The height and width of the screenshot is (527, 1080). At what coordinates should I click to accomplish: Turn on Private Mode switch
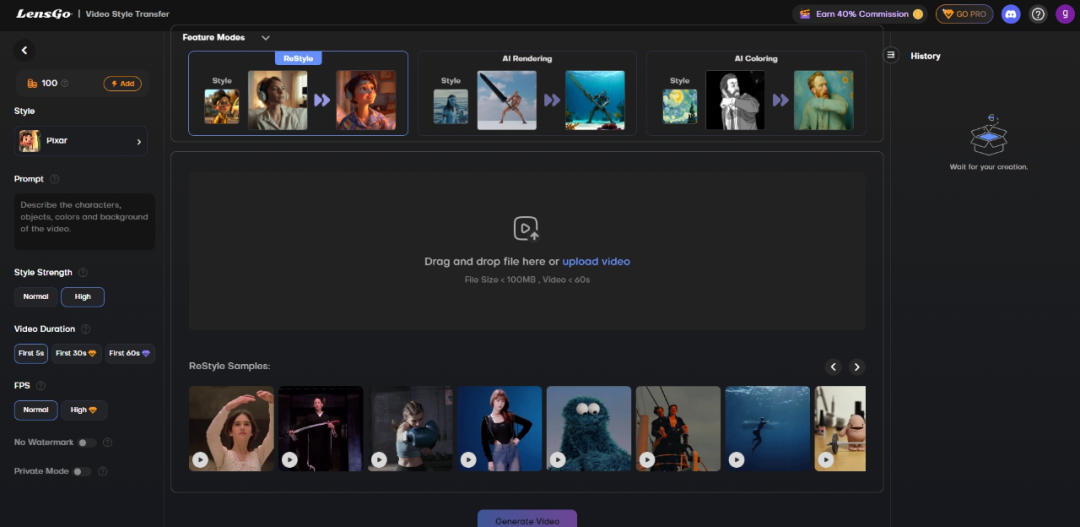(82, 471)
